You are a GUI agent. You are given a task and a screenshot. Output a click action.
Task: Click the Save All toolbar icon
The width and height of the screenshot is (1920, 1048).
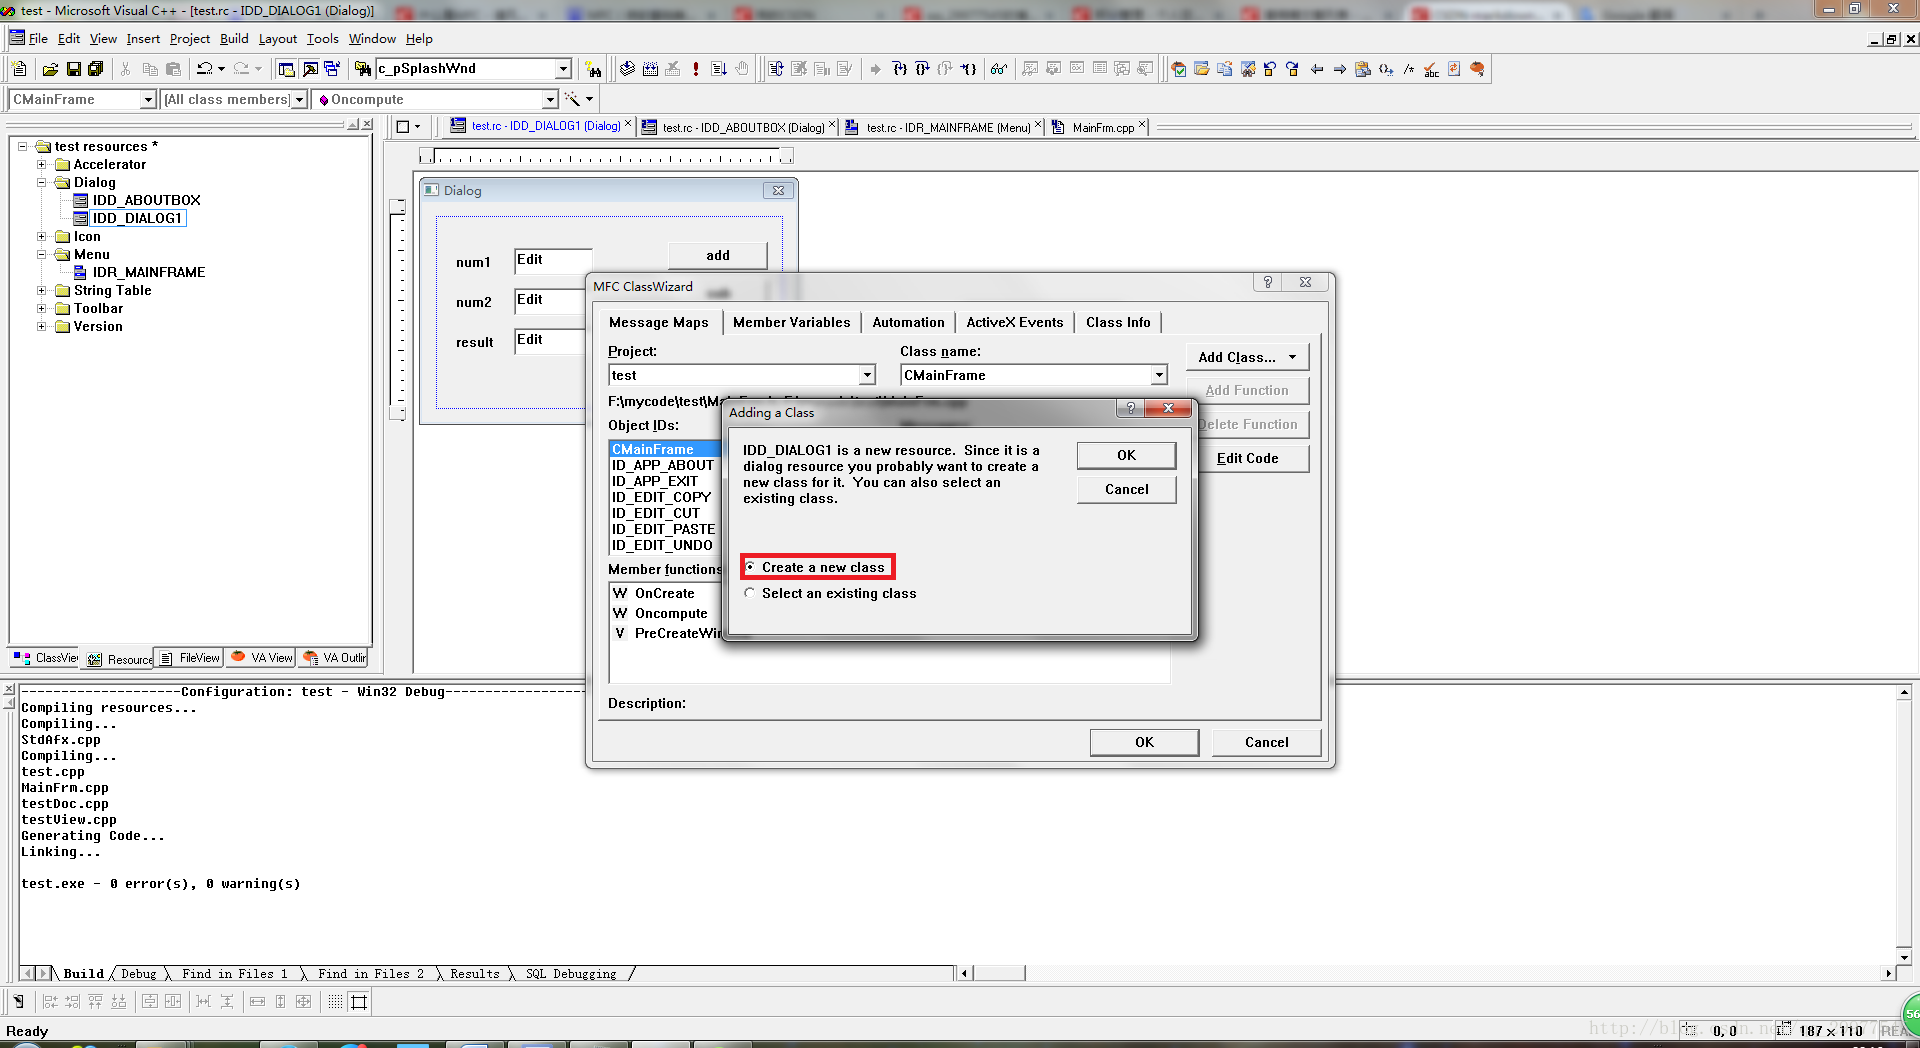pos(96,69)
